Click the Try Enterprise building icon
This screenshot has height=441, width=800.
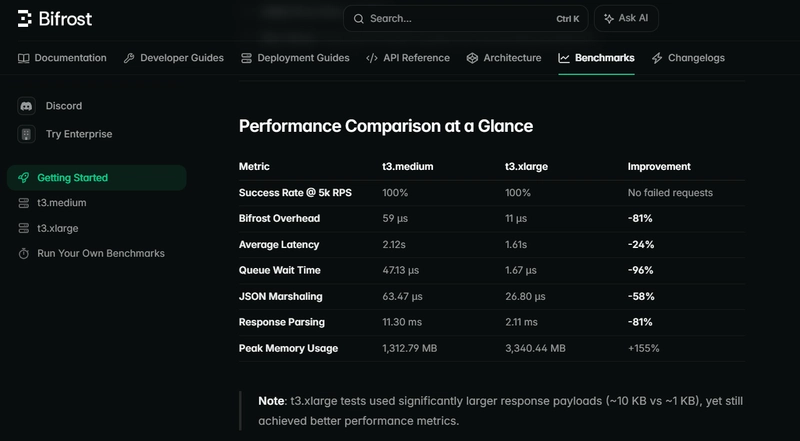[x=26, y=134]
